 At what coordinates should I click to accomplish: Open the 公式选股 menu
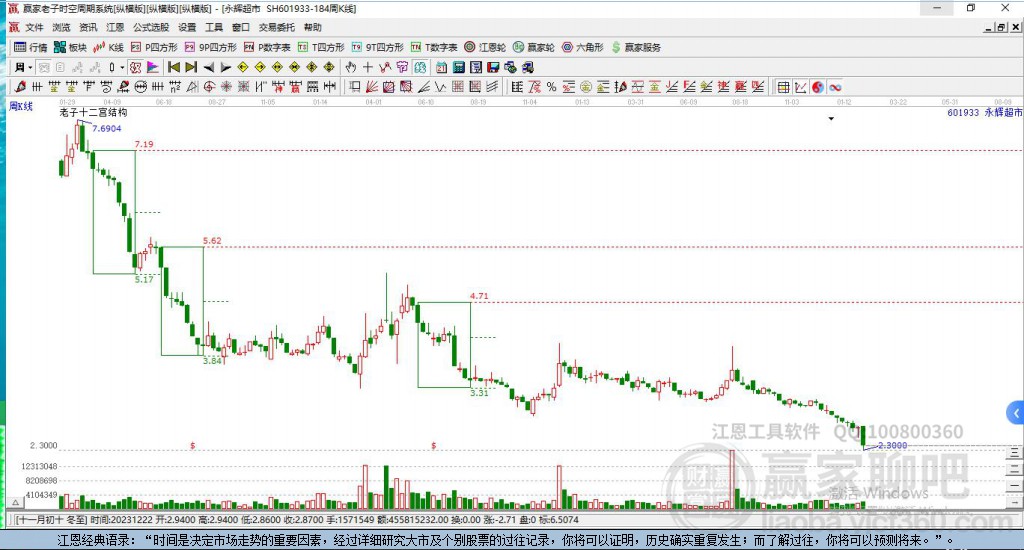coord(151,27)
